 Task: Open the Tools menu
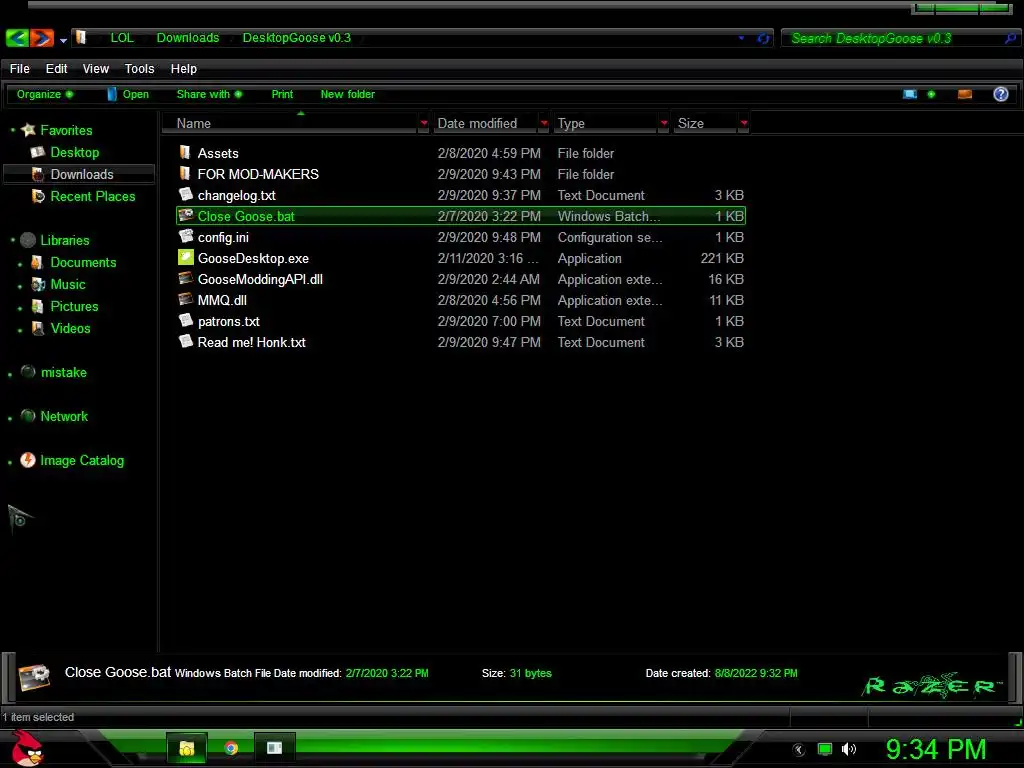(x=139, y=69)
